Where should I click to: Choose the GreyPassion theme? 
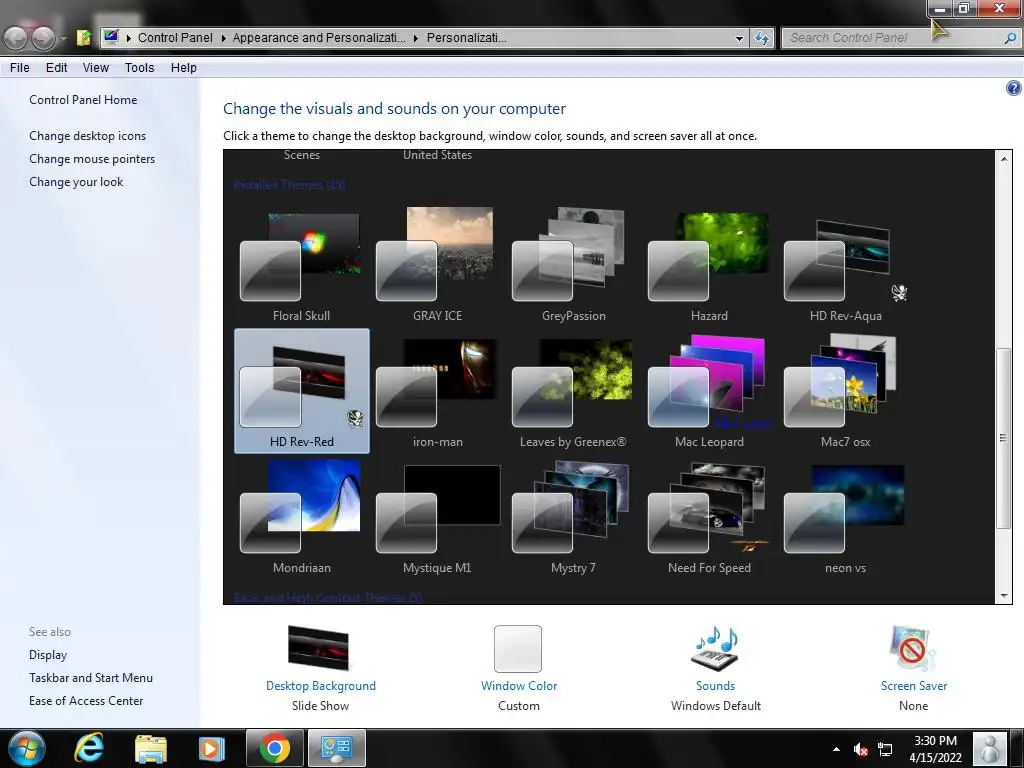click(x=573, y=264)
